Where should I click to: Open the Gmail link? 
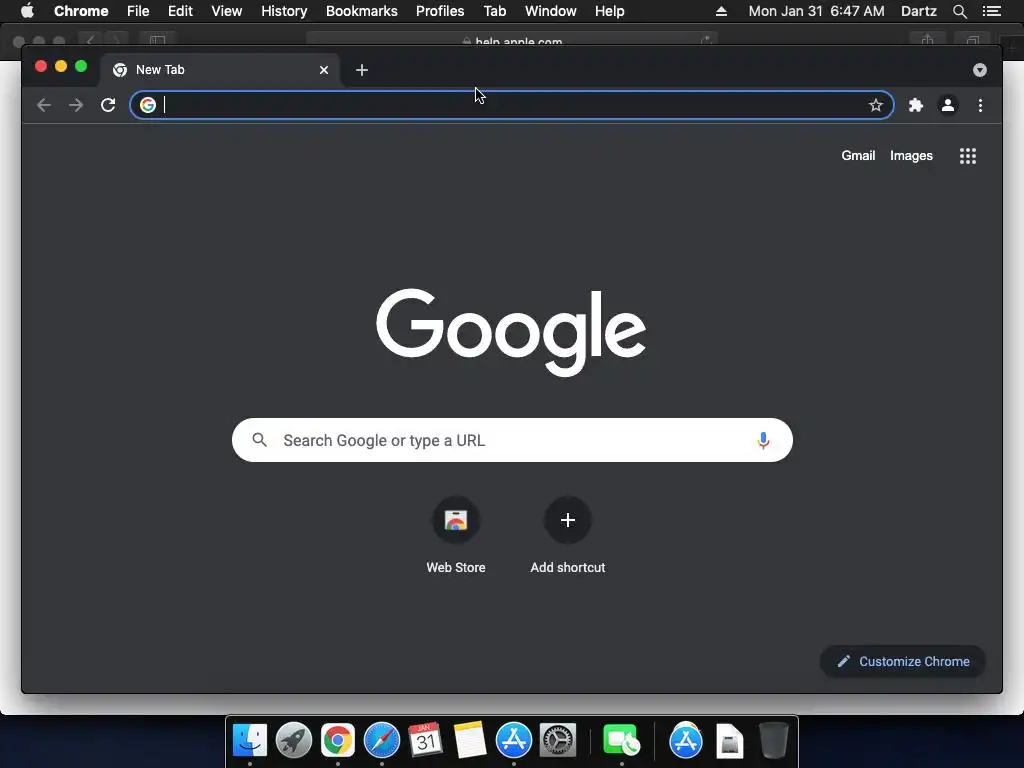click(858, 155)
